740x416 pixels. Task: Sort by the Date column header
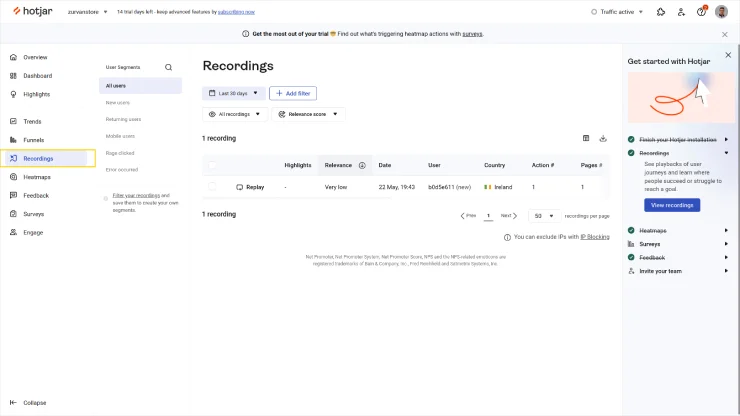385,165
